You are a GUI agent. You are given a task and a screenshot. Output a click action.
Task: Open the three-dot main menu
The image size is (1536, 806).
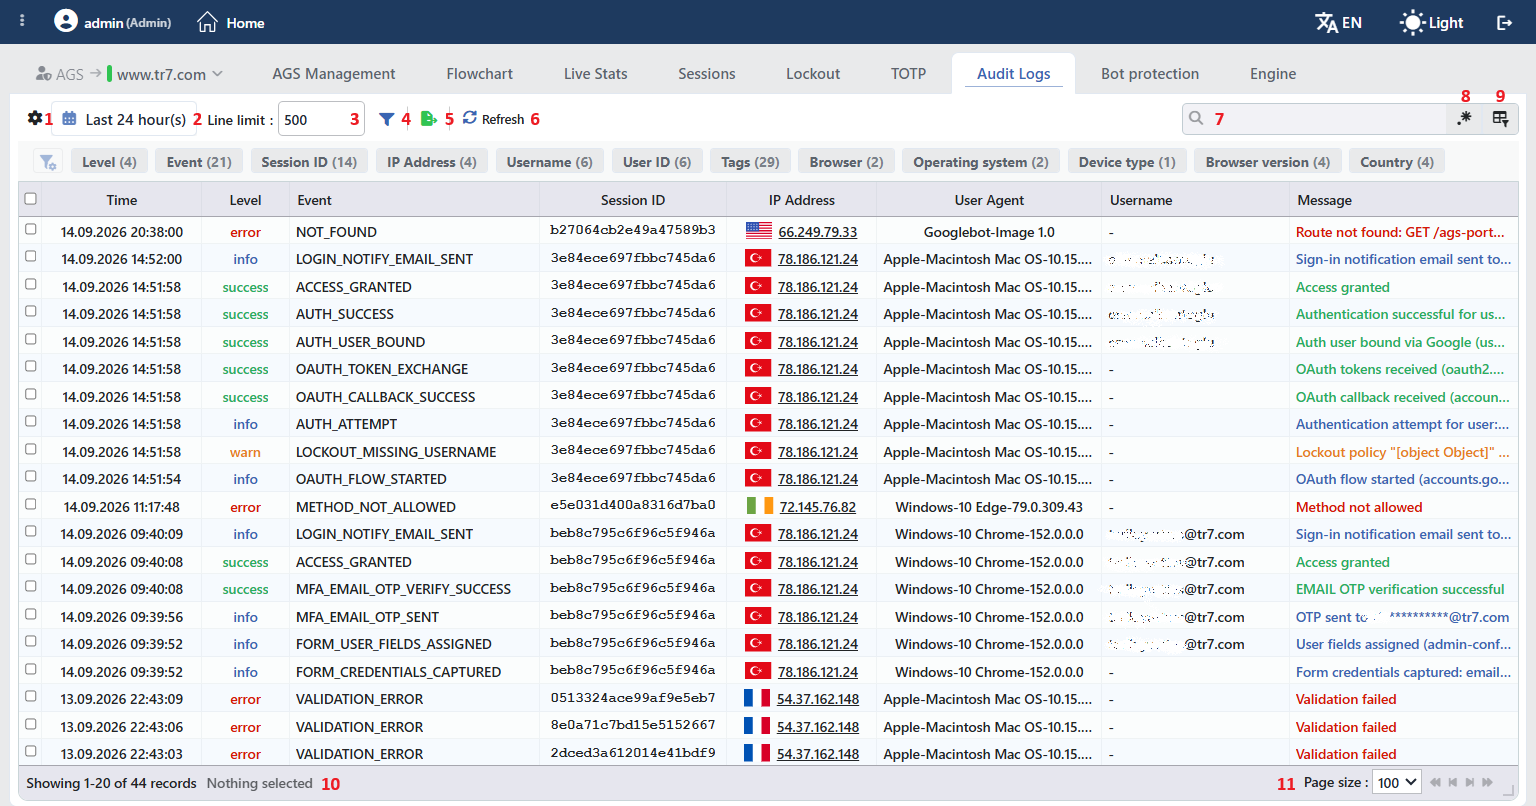pos(22,21)
